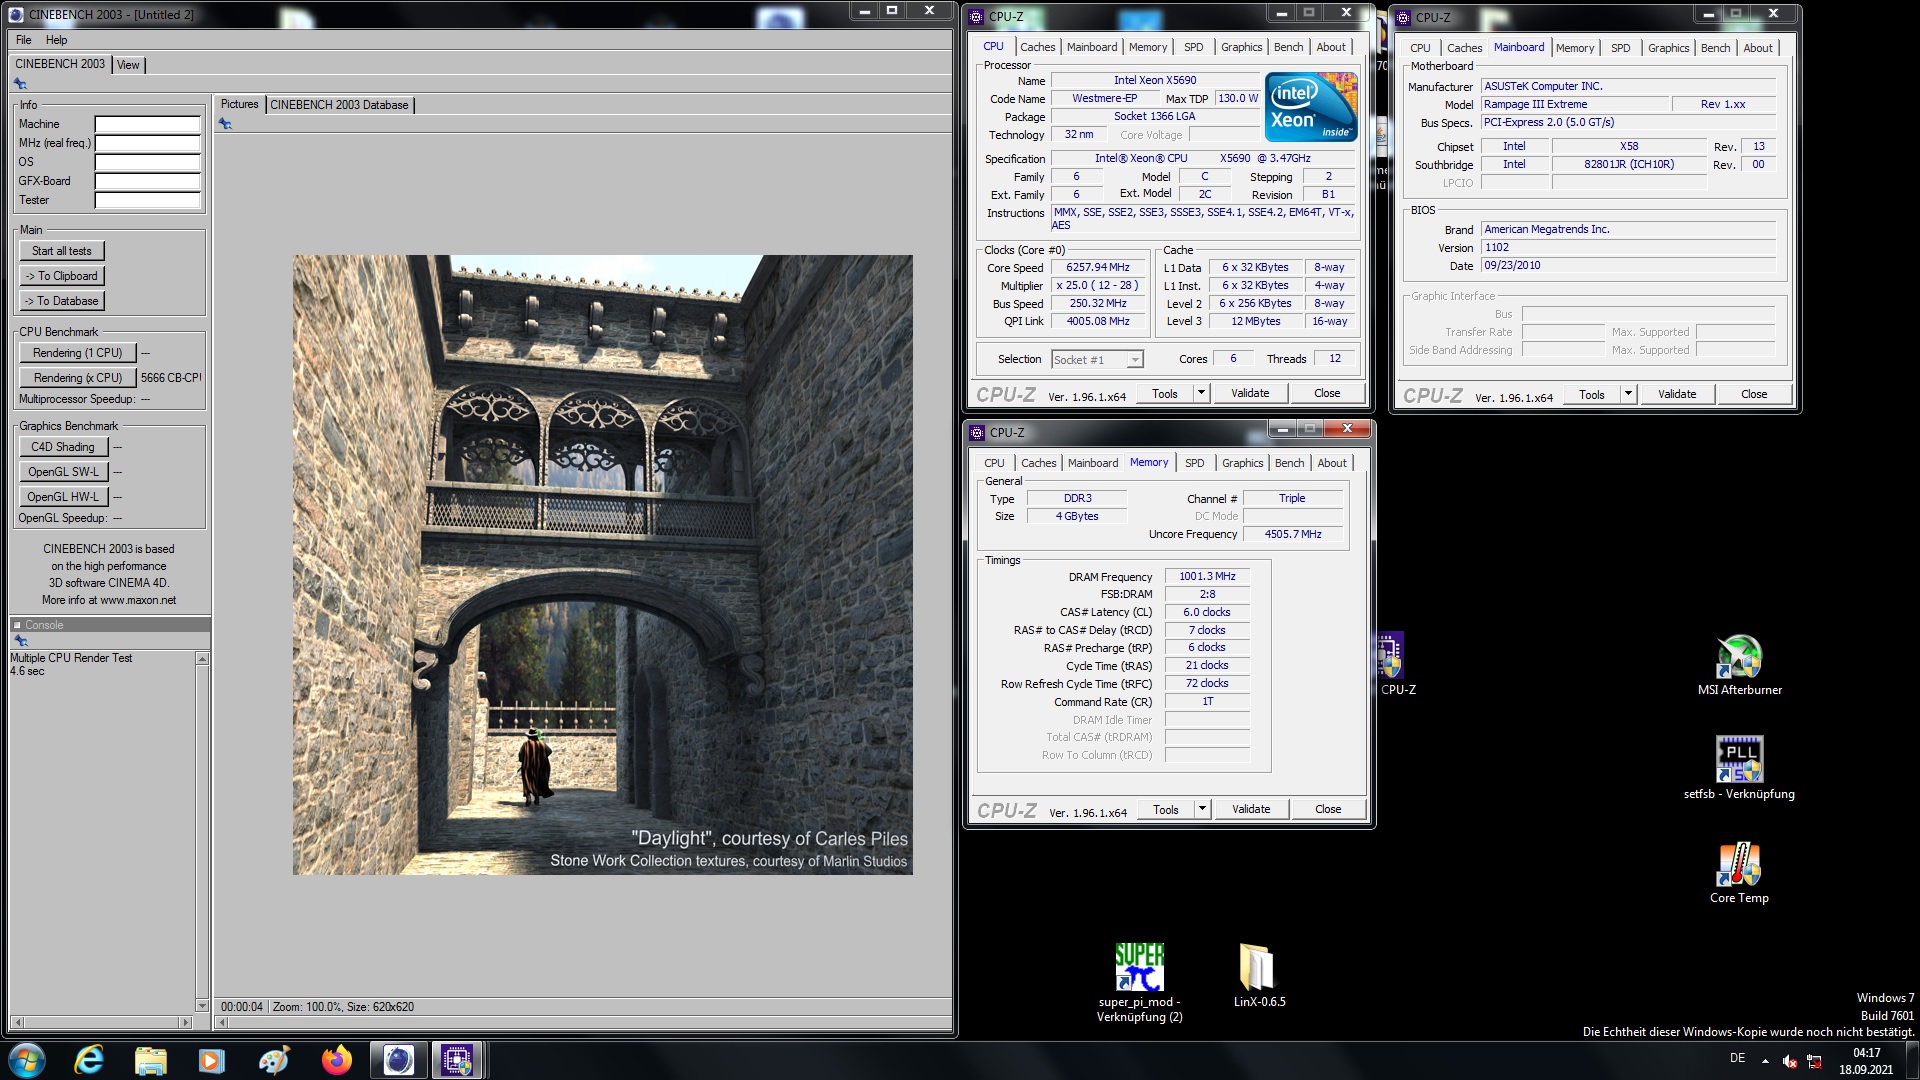
Task: Open Windows Explorer from the taskbar
Action: tap(151, 1060)
